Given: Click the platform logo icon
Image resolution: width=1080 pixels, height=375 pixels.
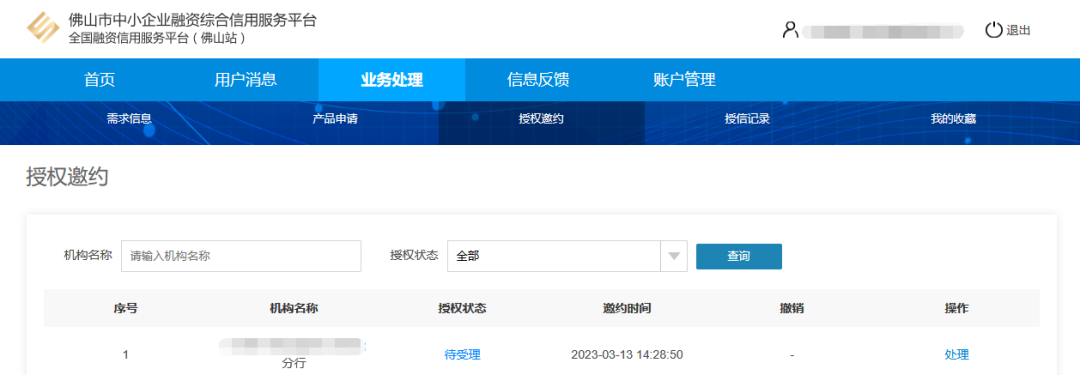Looking at the screenshot, I should pos(43,28).
